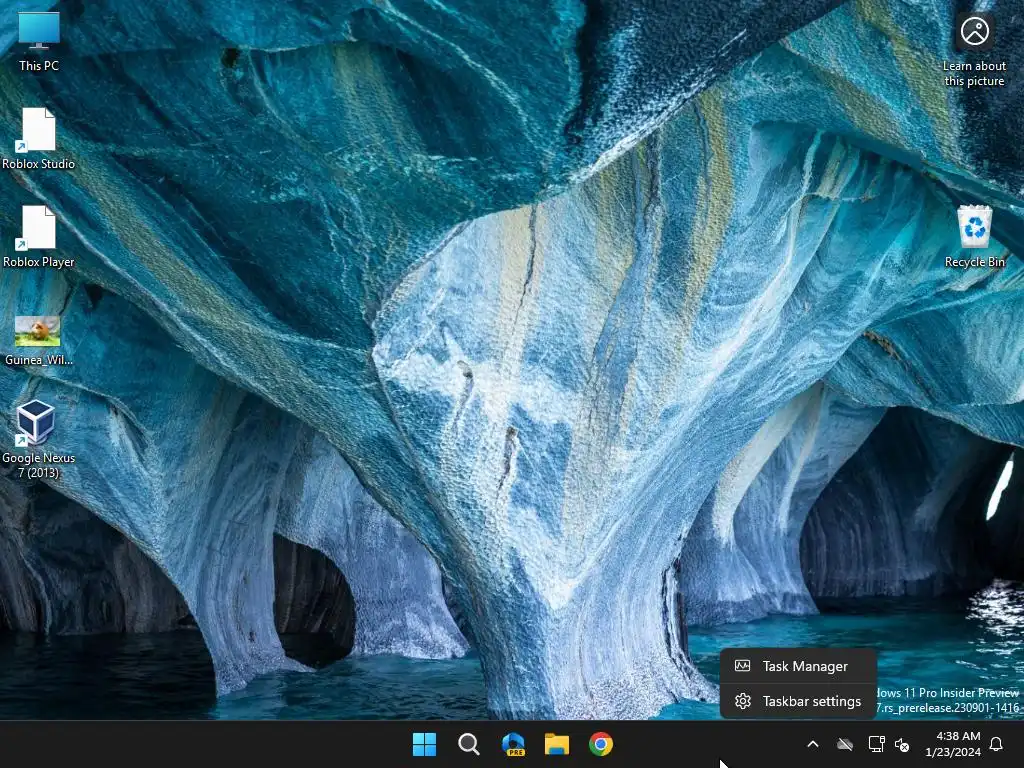Viewport: 1024px width, 768px height.
Task: Select the Roblox Studio shortcut
Action: pos(39,138)
